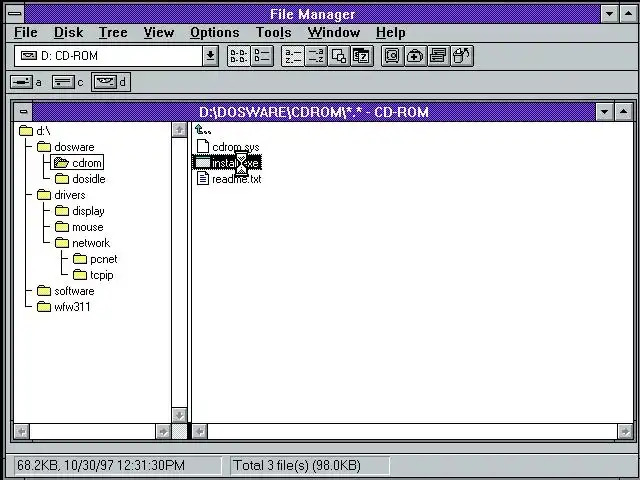
Task: Open File Manager control menu box
Action: pyautogui.click(x=15, y=14)
